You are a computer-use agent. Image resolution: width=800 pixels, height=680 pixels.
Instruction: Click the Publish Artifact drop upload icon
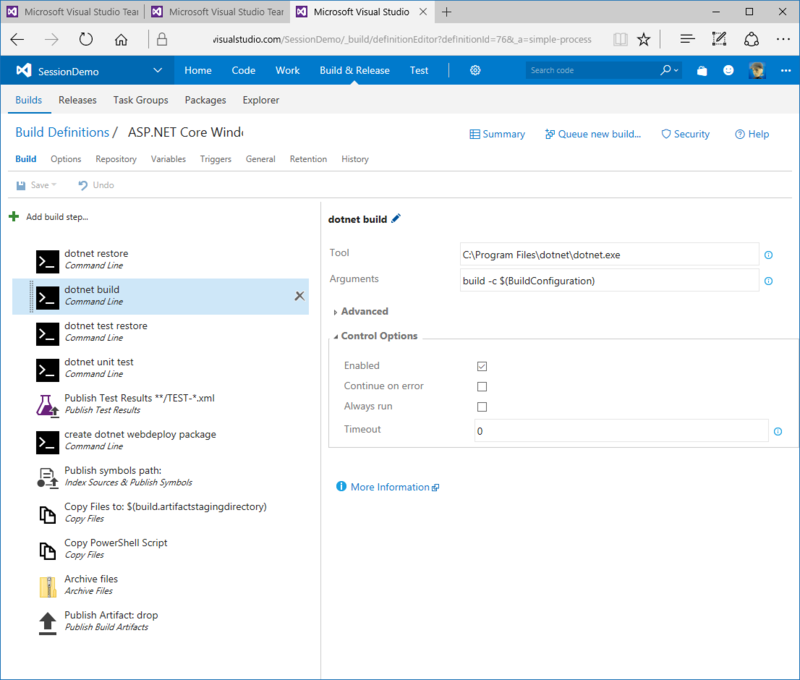(47, 623)
